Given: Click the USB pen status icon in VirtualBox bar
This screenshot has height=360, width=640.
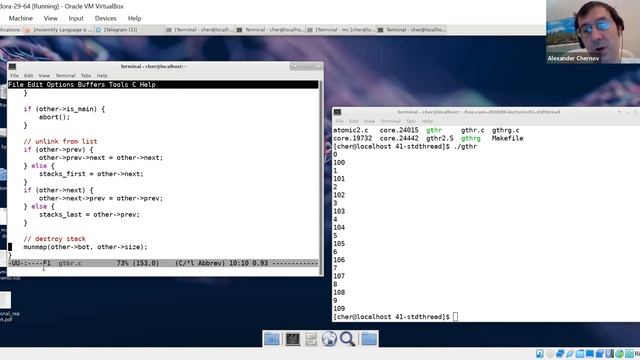Looking at the screenshot, I should (570, 354).
